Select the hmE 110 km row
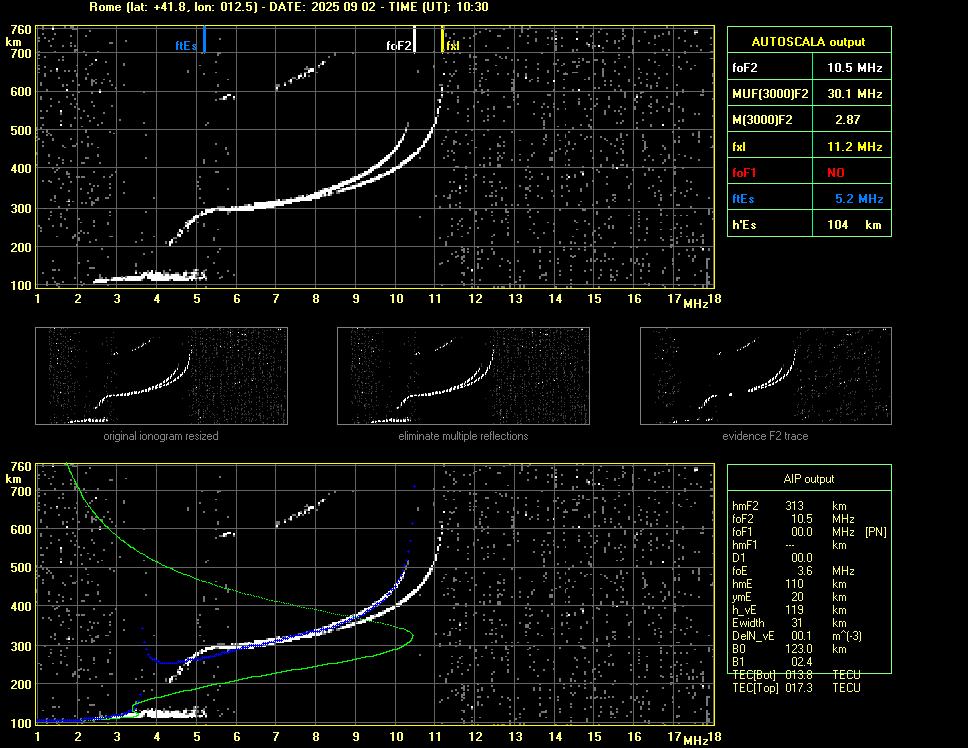This screenshot has width=968, height=748. (x=788, y=584)
